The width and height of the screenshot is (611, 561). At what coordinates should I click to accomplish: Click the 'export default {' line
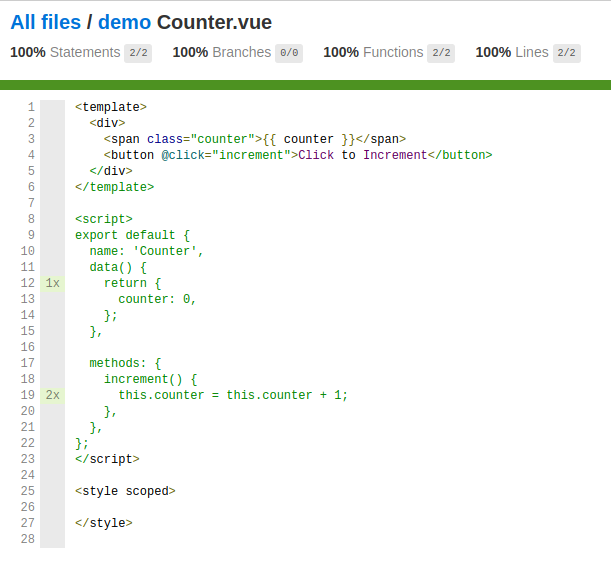coord(132,235)
